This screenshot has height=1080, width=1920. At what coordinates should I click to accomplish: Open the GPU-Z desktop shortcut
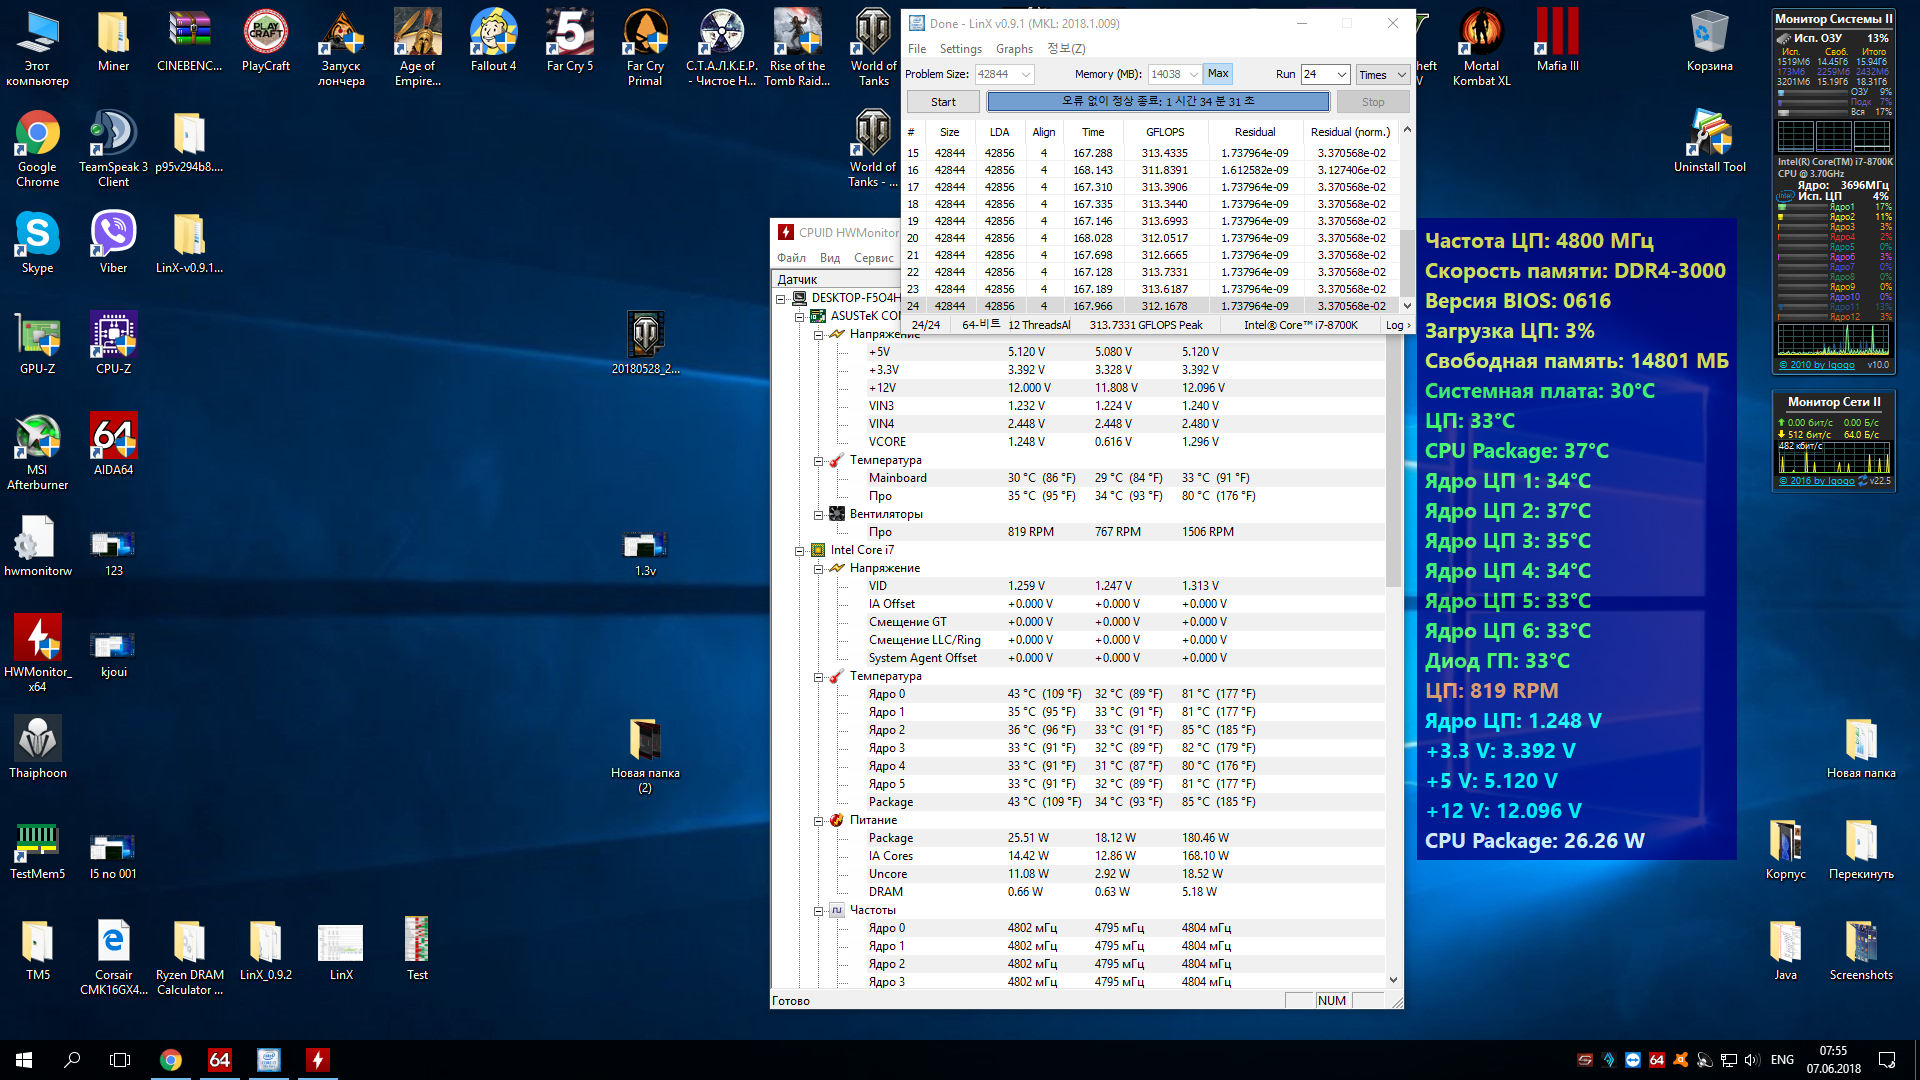coord(37,337)
